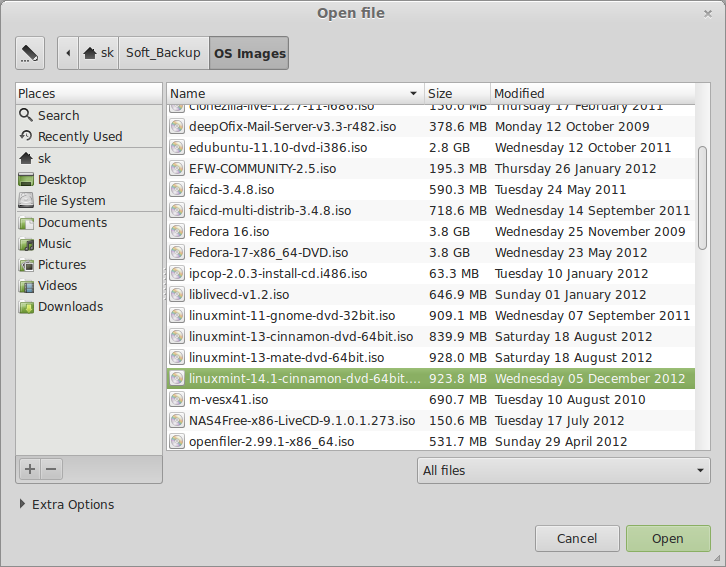Select the OS Images path button
The height and width of the screenshot is (567, 726).
tap(249, 53)
